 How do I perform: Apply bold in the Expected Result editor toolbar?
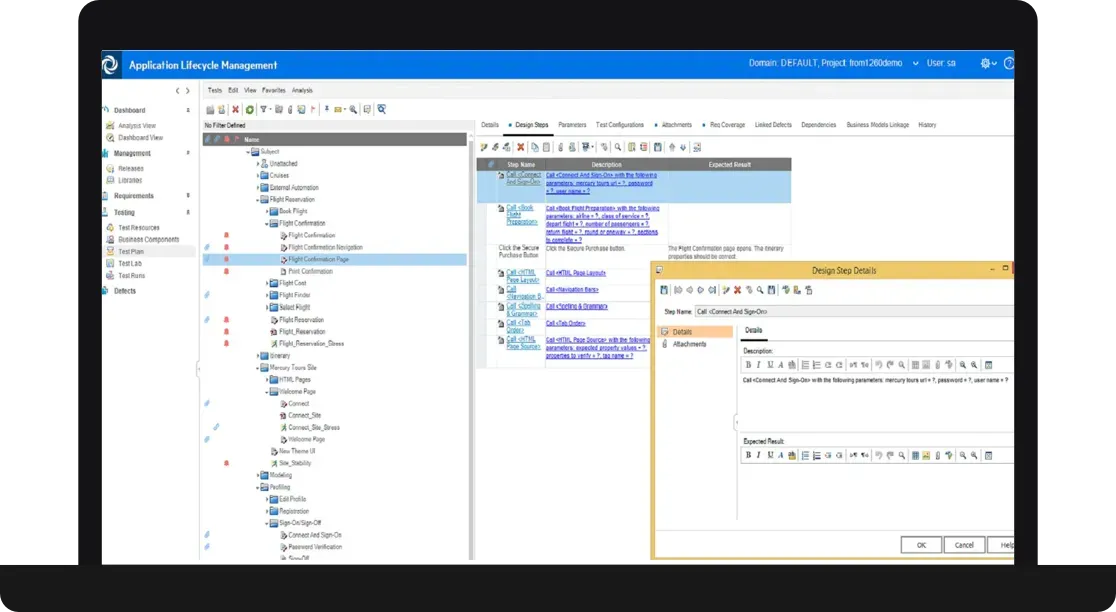point(748,455)
